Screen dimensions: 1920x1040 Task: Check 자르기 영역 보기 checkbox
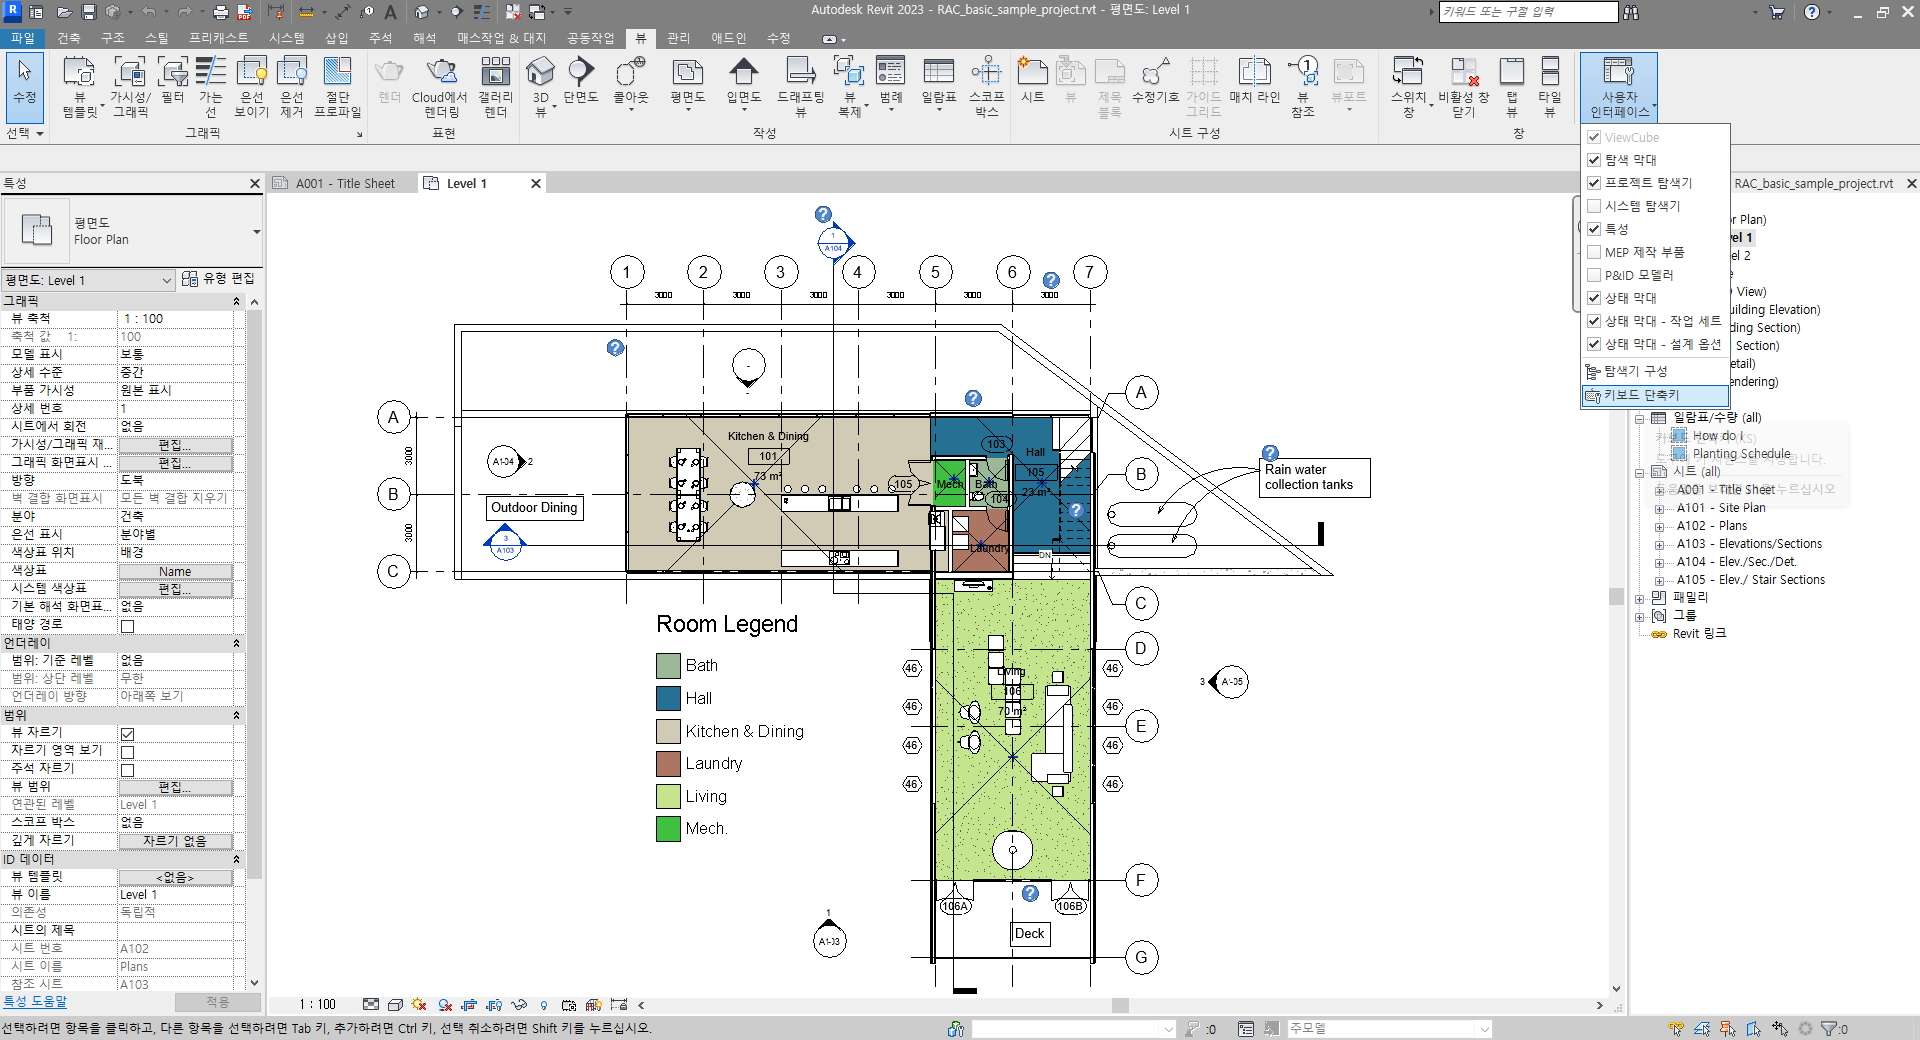tap(127, 752)
